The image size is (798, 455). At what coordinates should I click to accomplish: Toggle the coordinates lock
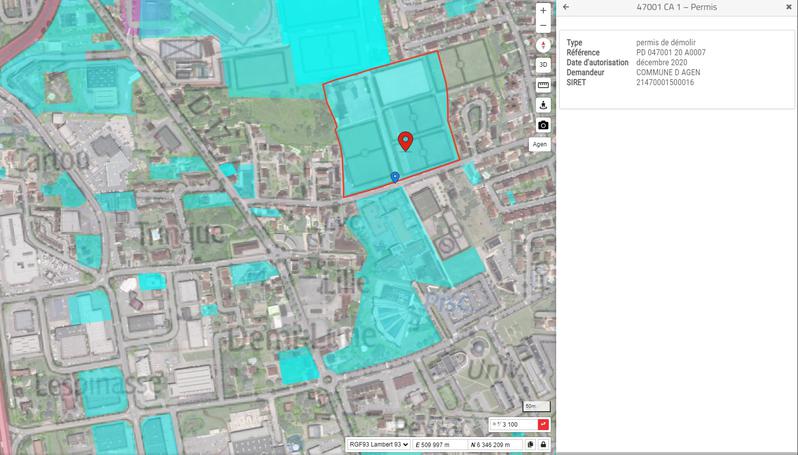pyautogui.click(x=543, y=444)
